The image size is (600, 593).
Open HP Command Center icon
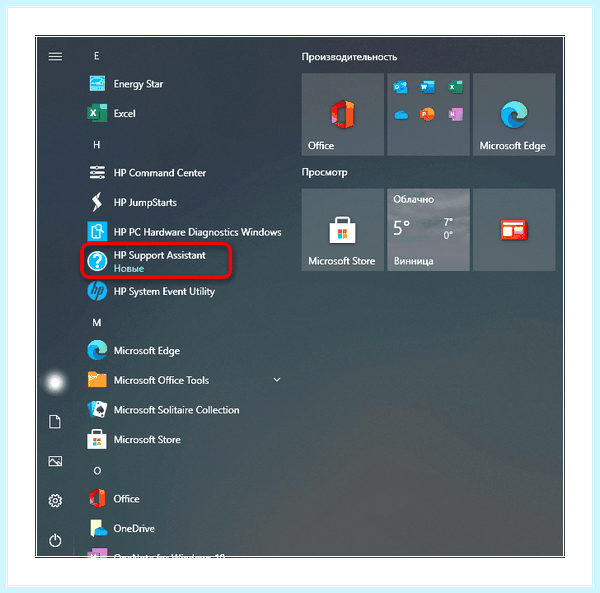(97, 173)
